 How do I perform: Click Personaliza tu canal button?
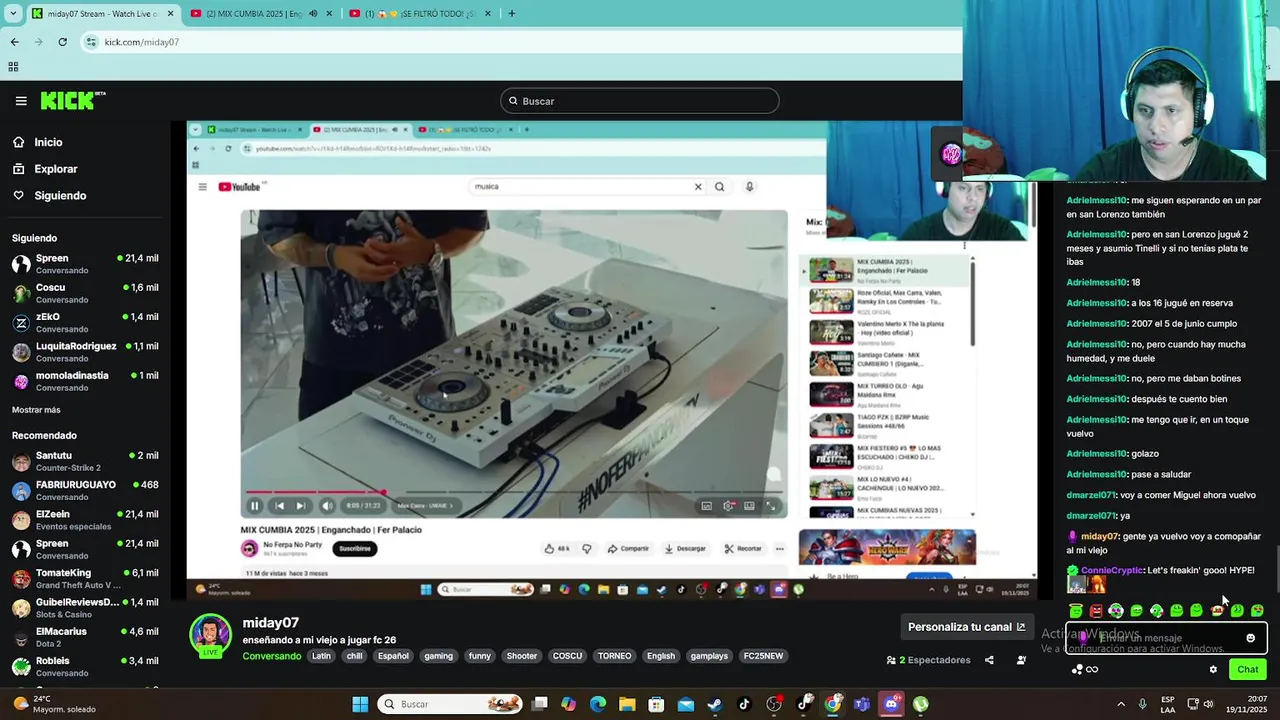pos(966,627)
